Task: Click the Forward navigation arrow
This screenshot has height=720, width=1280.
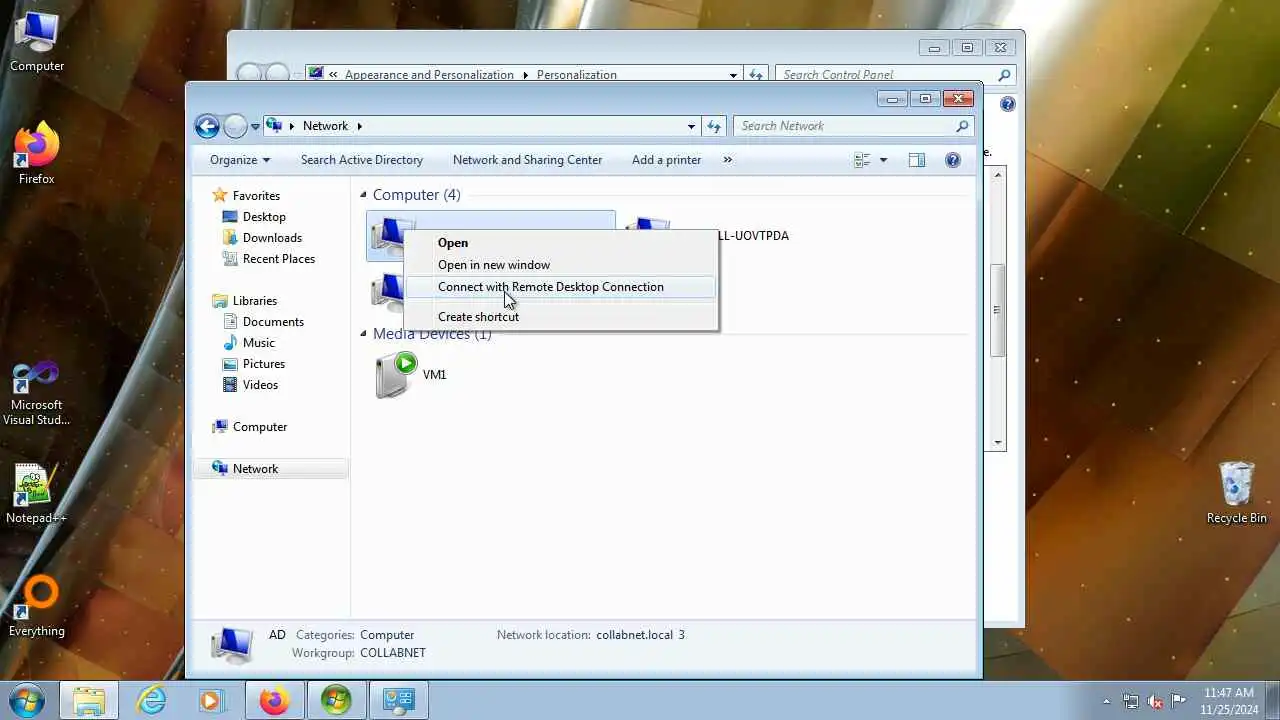Action: point(235,126)
